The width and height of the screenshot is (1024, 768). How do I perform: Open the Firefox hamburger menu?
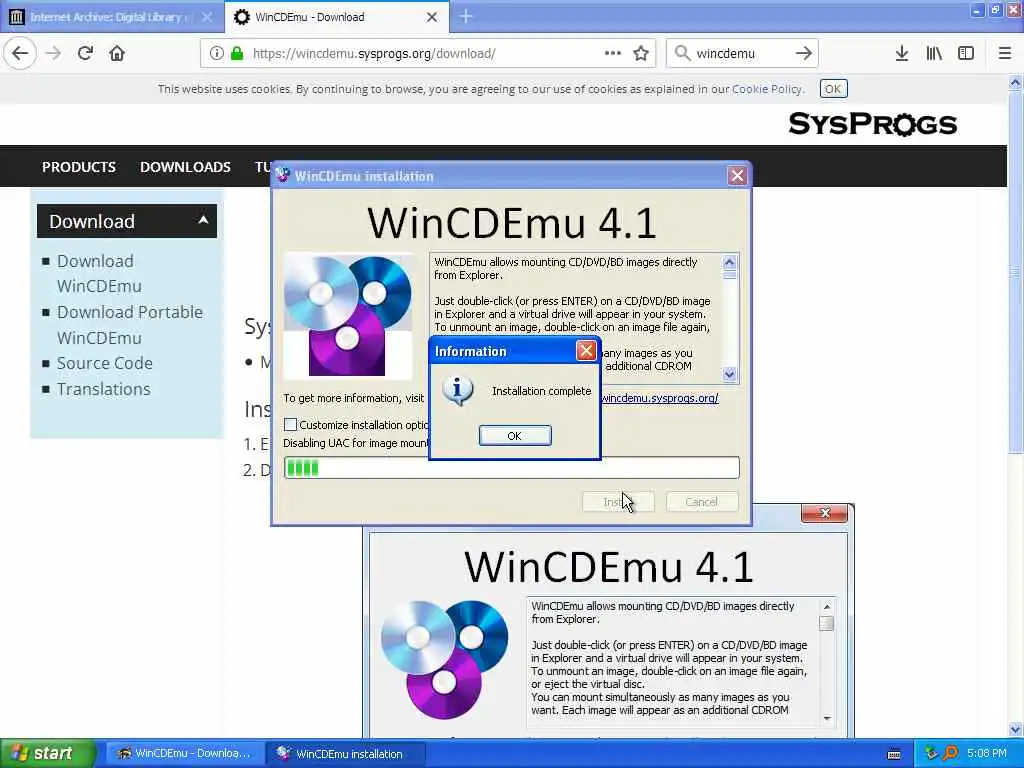pos(1005,54)
